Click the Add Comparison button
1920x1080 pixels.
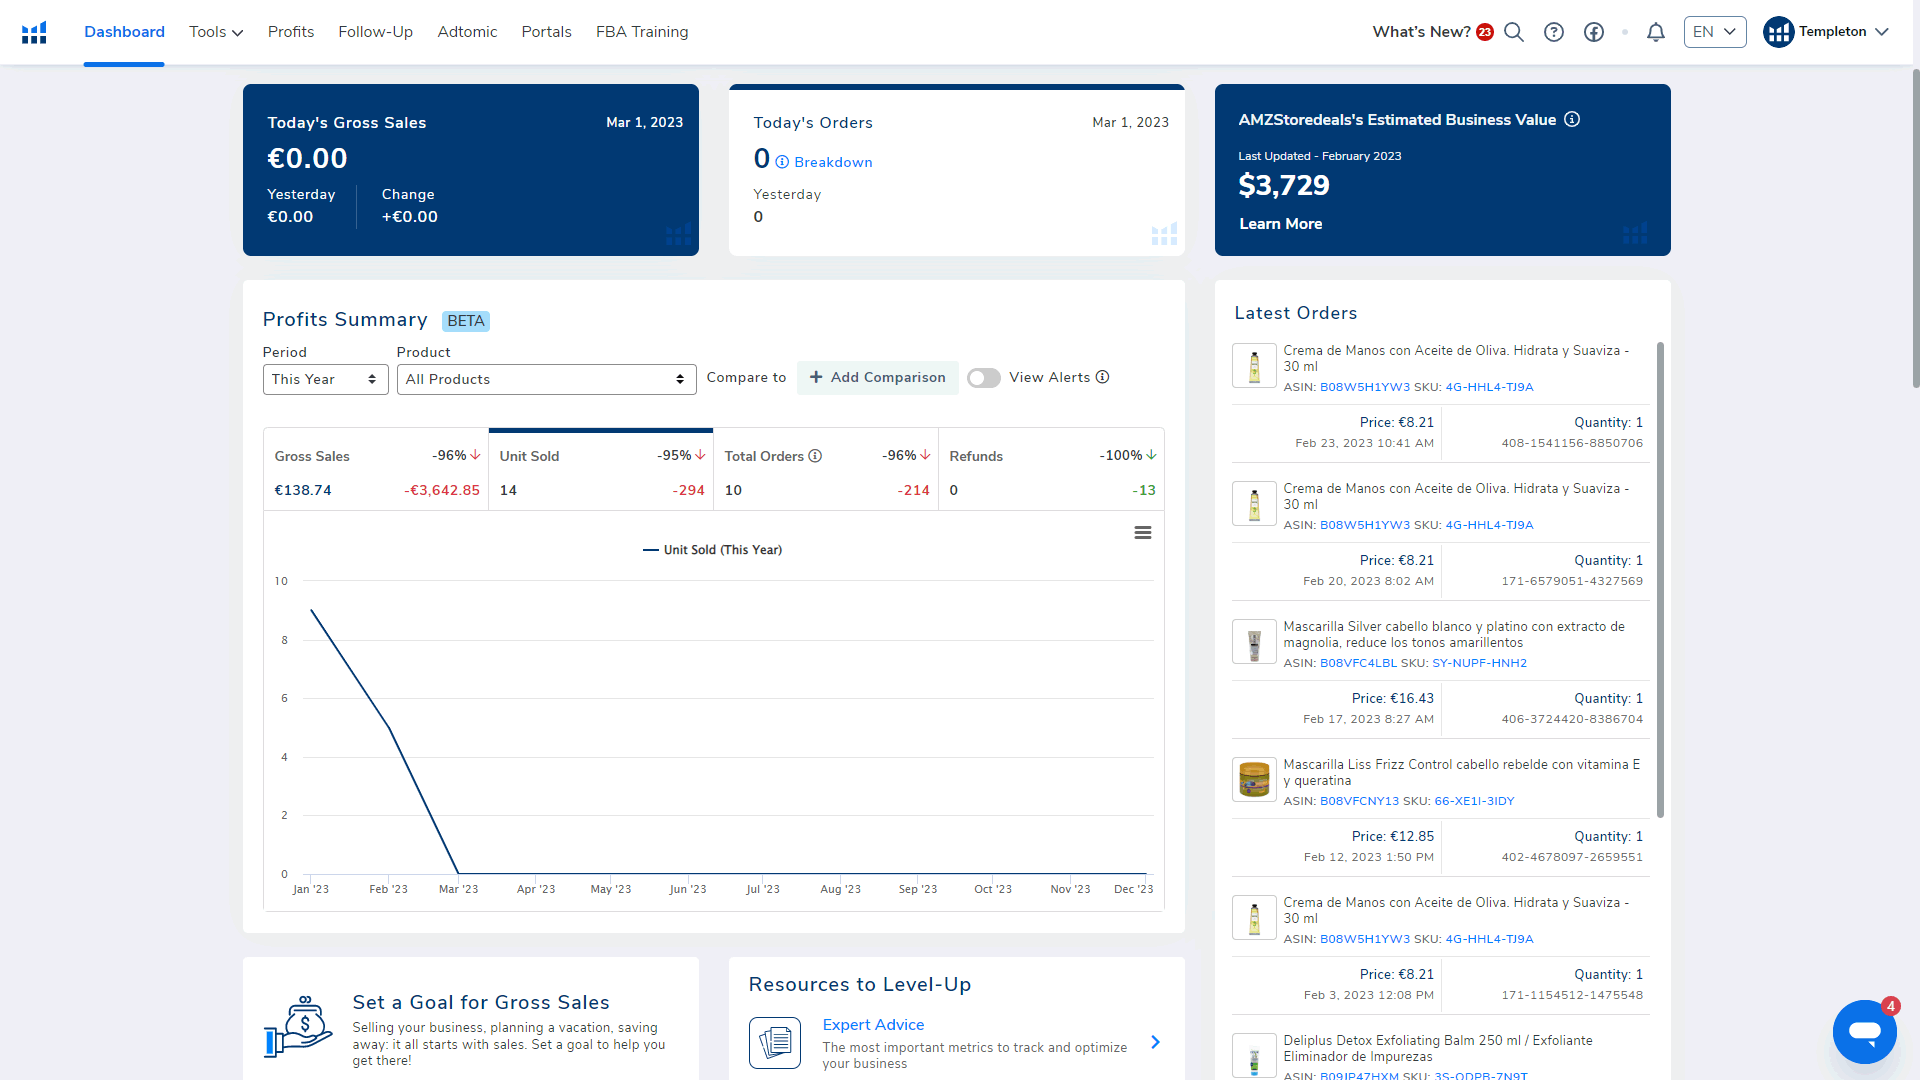click(x=876, y=378)
